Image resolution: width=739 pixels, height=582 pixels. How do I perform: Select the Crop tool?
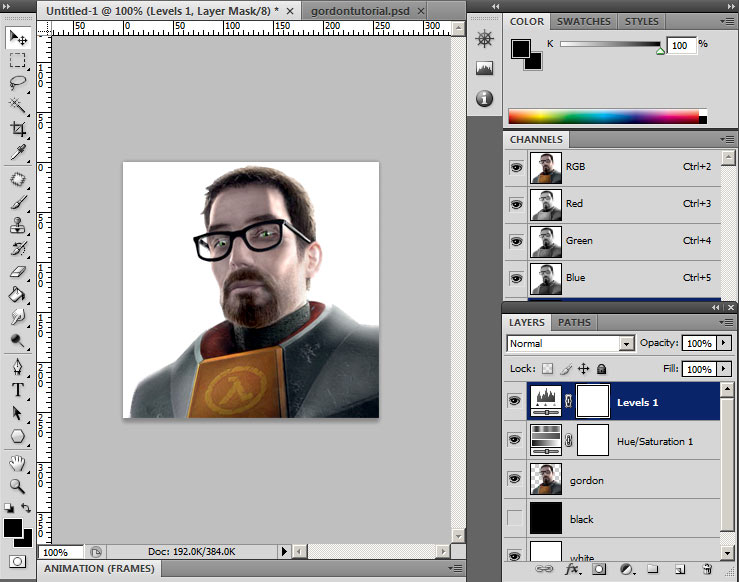pyautogui.click(x=18, y=129)
